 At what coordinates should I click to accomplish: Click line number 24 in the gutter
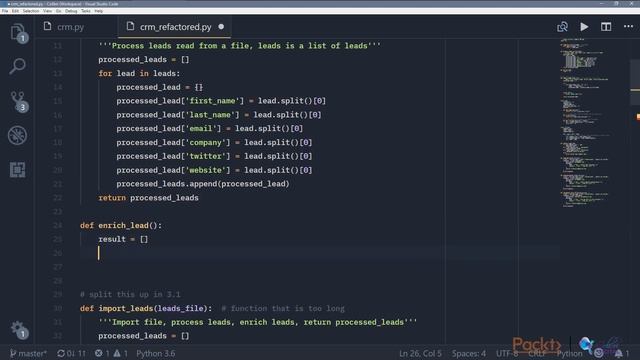[x=58, y=225]
